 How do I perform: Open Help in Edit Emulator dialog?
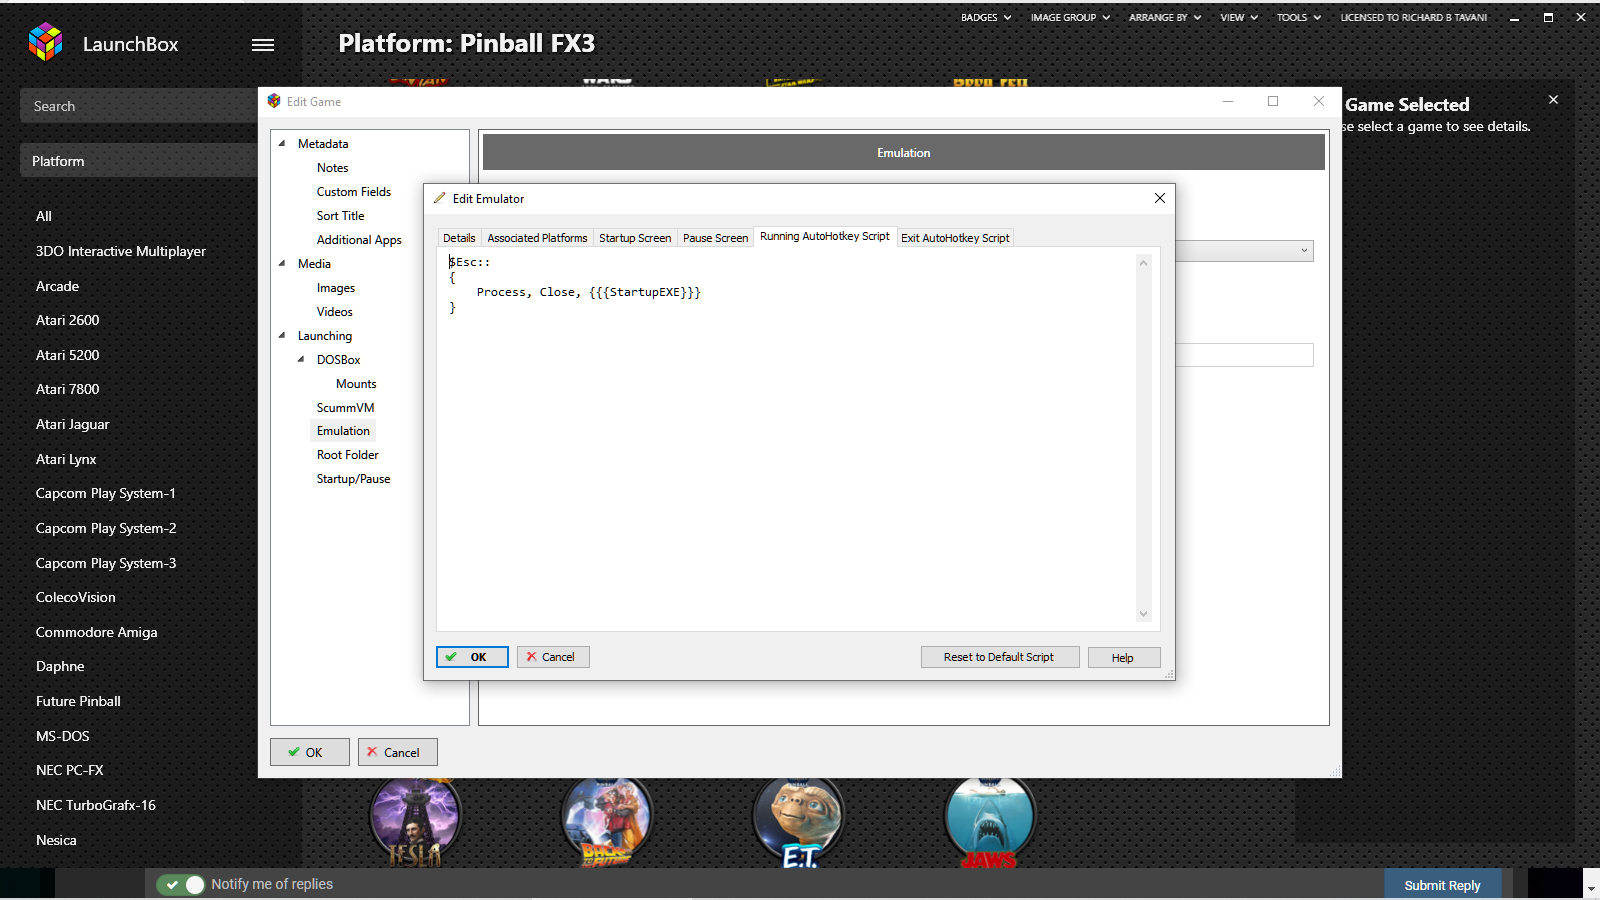coord(1123,657)
